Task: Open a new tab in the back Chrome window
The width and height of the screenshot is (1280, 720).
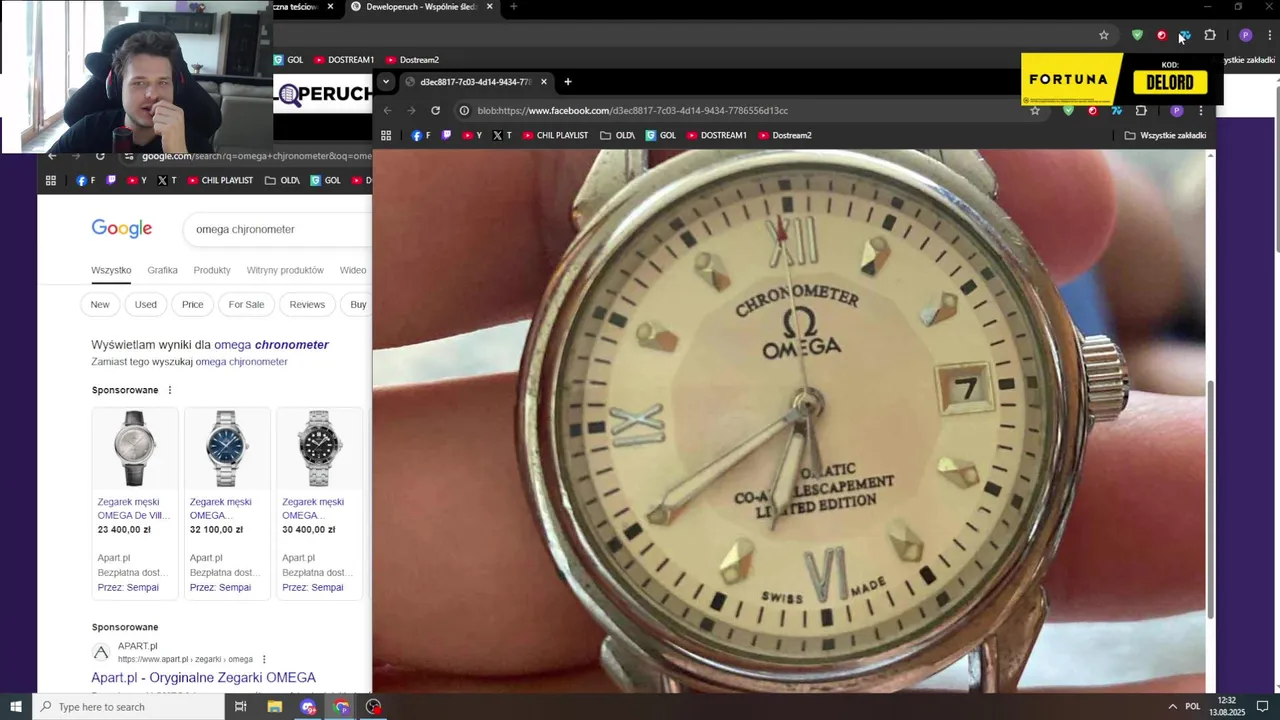Action: 513,7
